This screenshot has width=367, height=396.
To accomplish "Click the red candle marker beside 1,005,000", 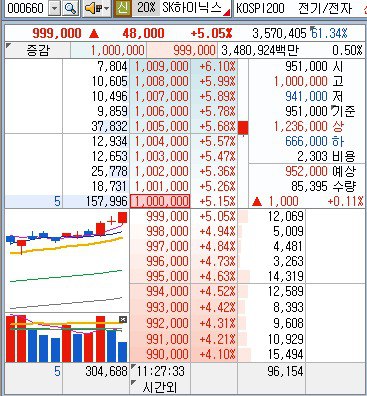I will [x=243, y=128].
